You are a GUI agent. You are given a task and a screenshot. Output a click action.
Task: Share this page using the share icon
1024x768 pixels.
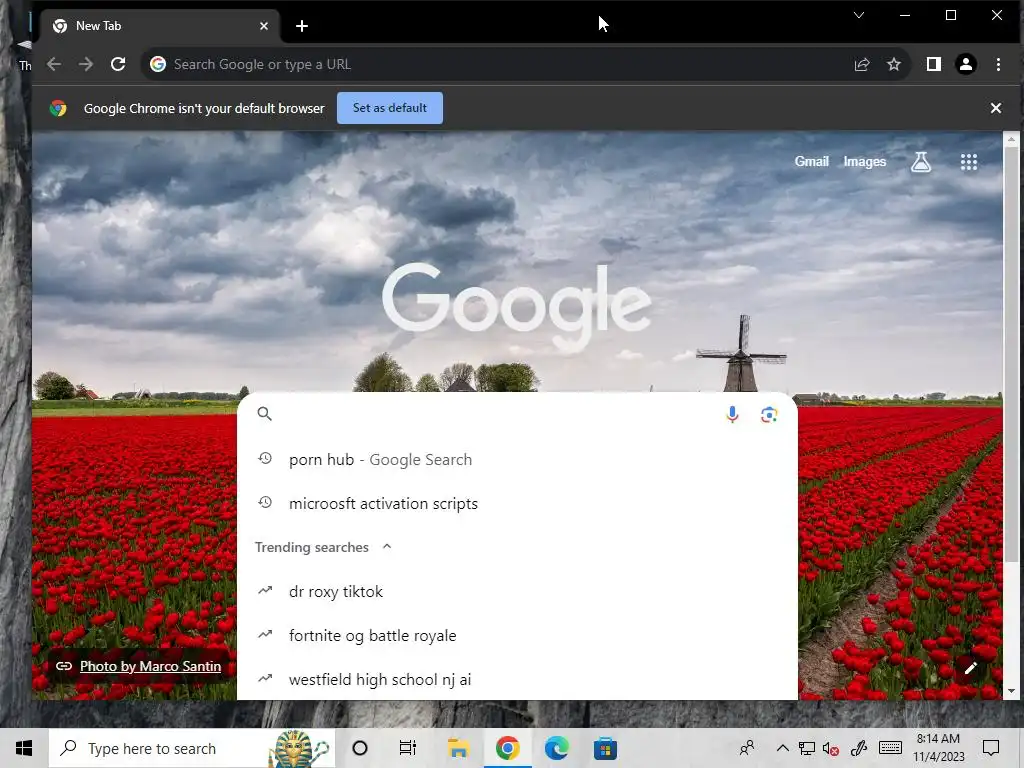pyautogui.click(x=862, y=64)
